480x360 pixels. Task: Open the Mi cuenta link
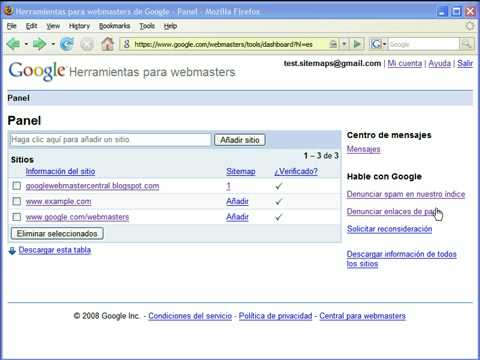pos(404,63)
